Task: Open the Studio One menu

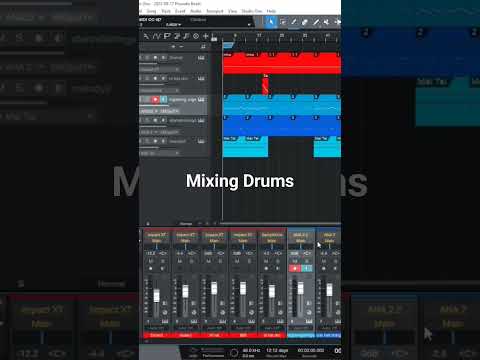Action: click(x=252, y=11)
